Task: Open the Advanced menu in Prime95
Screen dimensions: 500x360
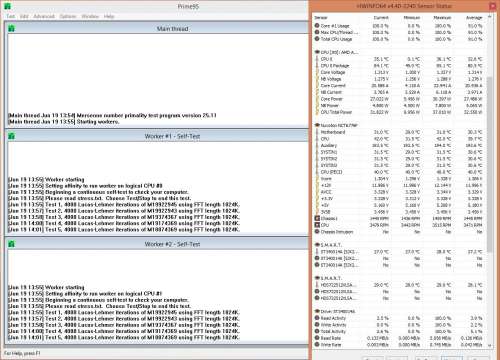Action: tap(44, 16)
